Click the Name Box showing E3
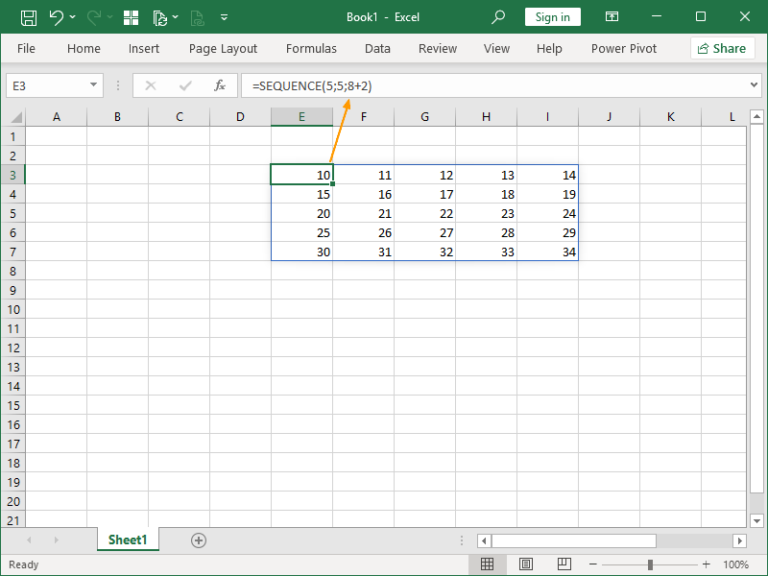This screenshot has width=768, height=576. pos(47,86)
